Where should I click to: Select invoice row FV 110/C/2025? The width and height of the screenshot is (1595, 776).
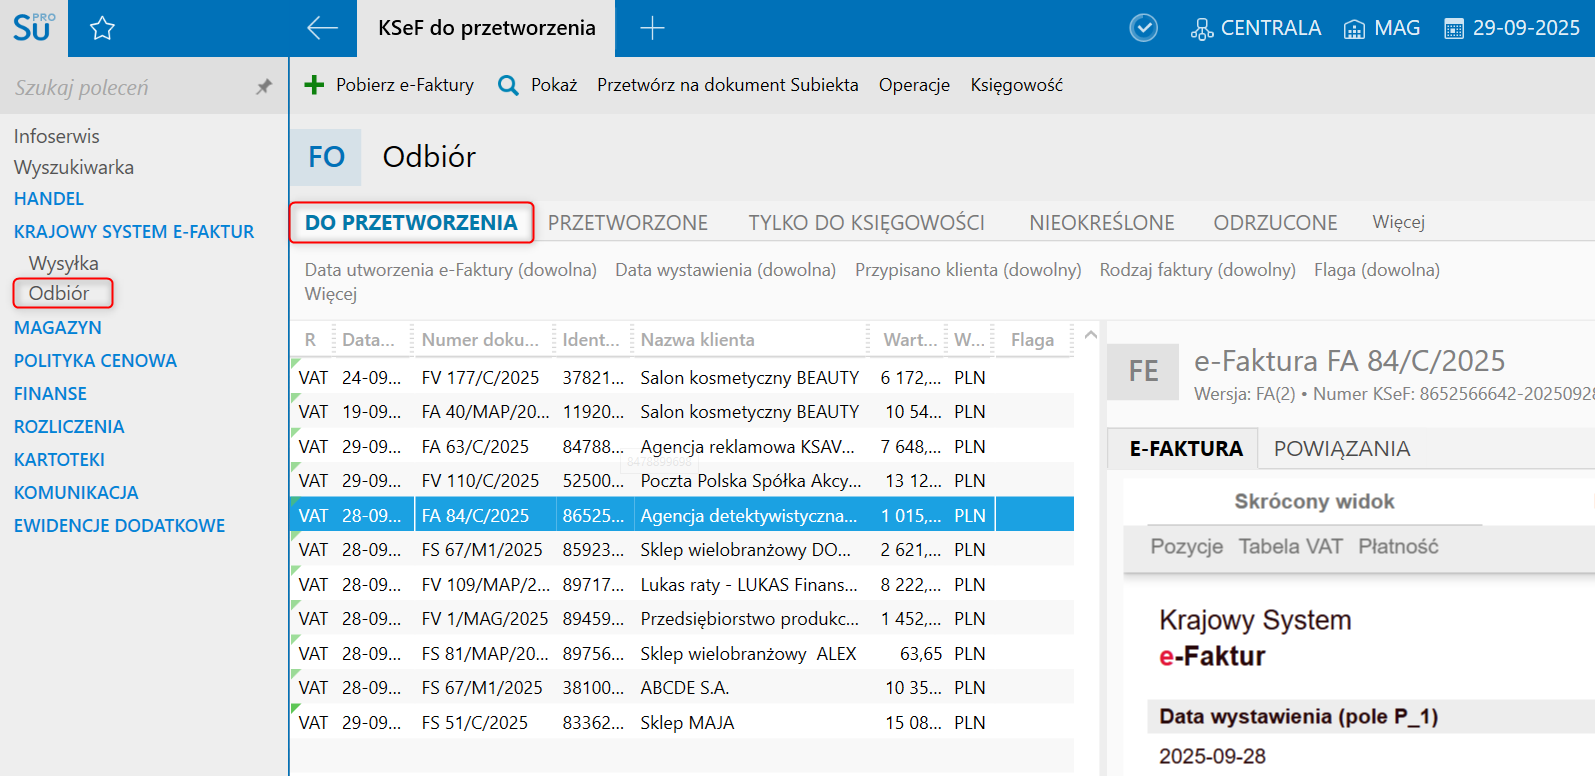pos(682,481)
